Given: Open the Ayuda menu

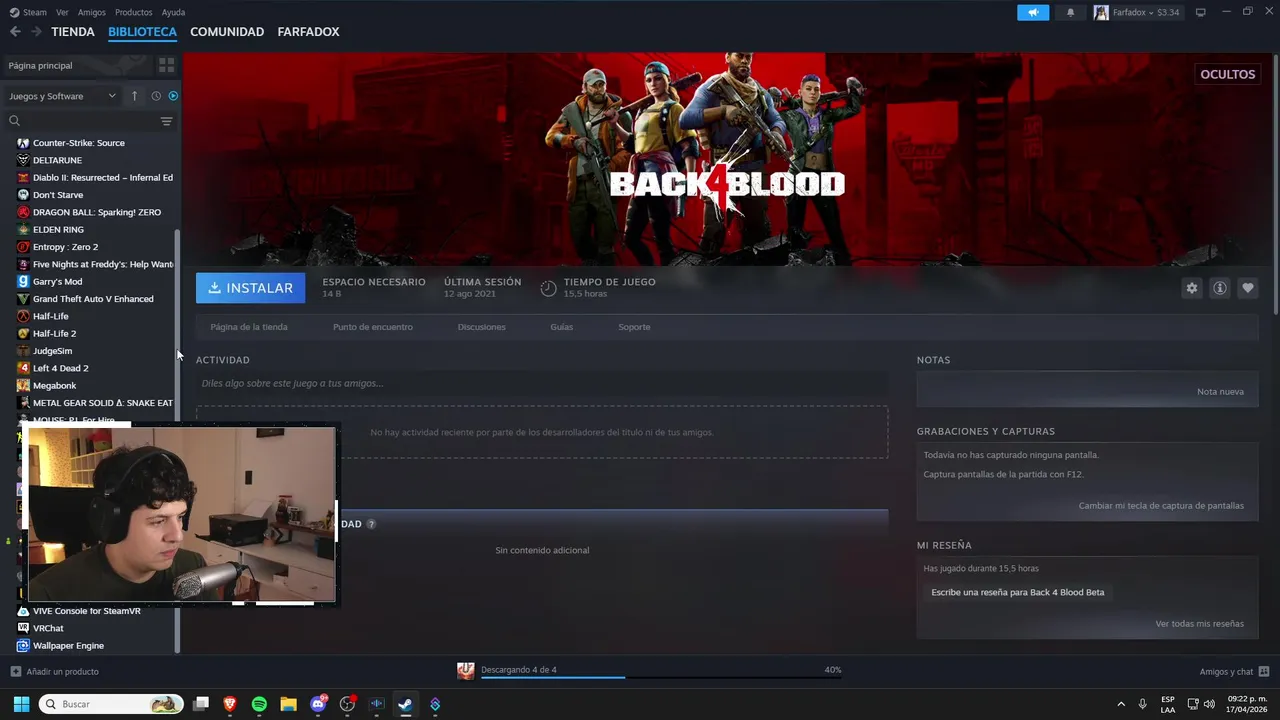Looking at the screenshot, I should coord(173,12).
